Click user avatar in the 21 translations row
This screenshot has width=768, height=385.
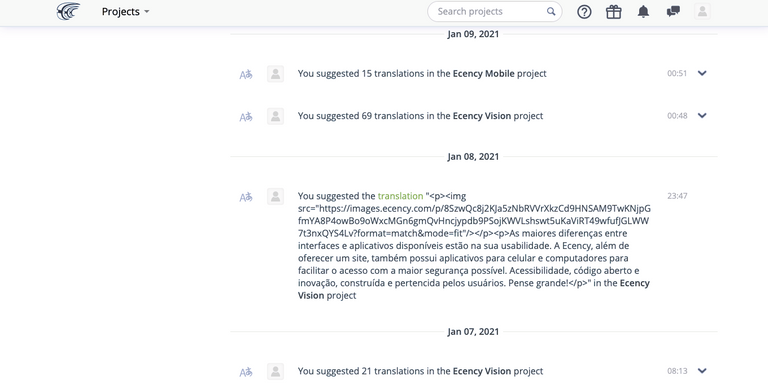(275, 371)
